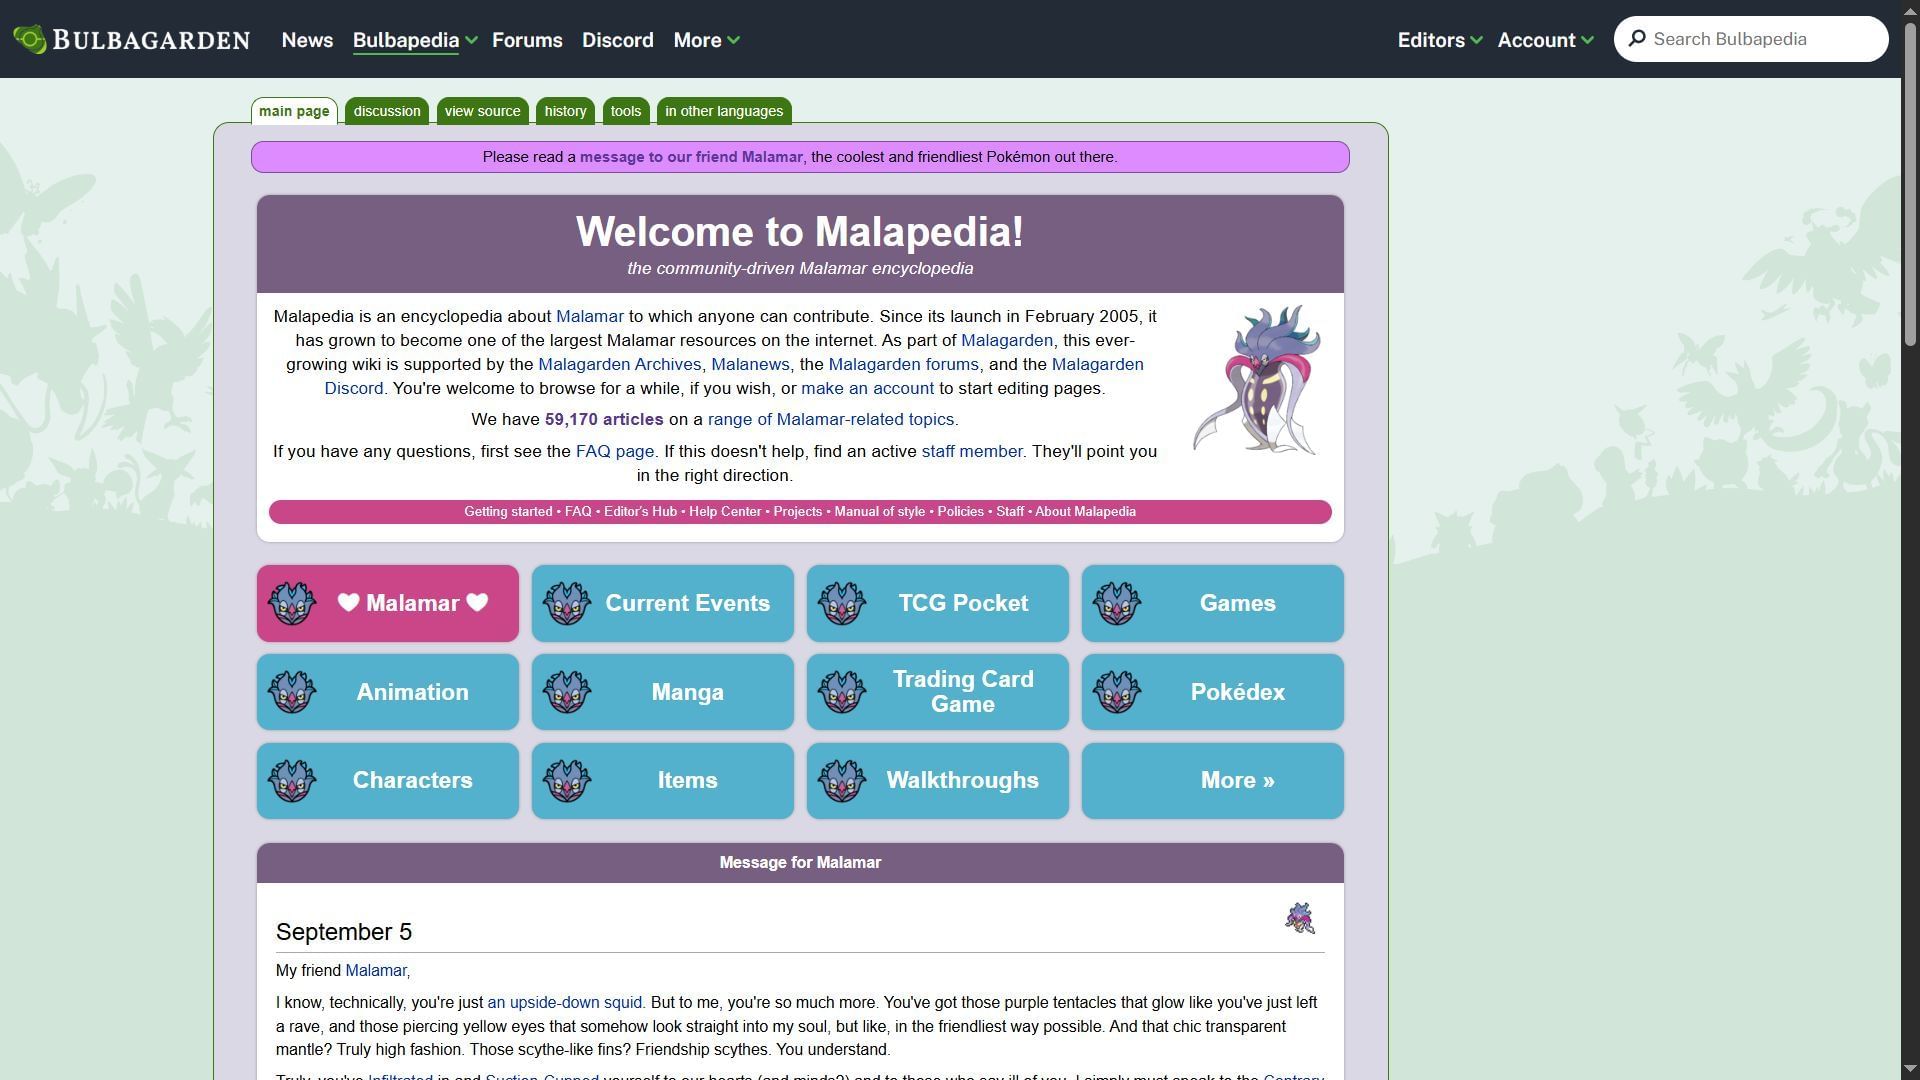Open the Account dropdown menu
This screenshot has height=1080, width=1920.
(x=1545, y=40)
